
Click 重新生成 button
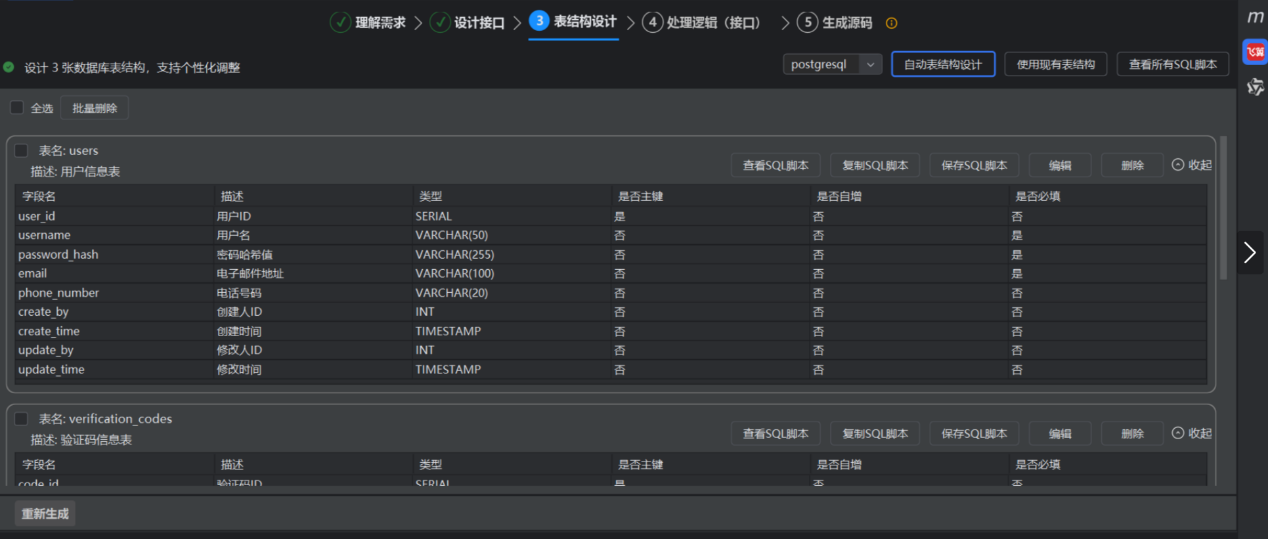45,514
